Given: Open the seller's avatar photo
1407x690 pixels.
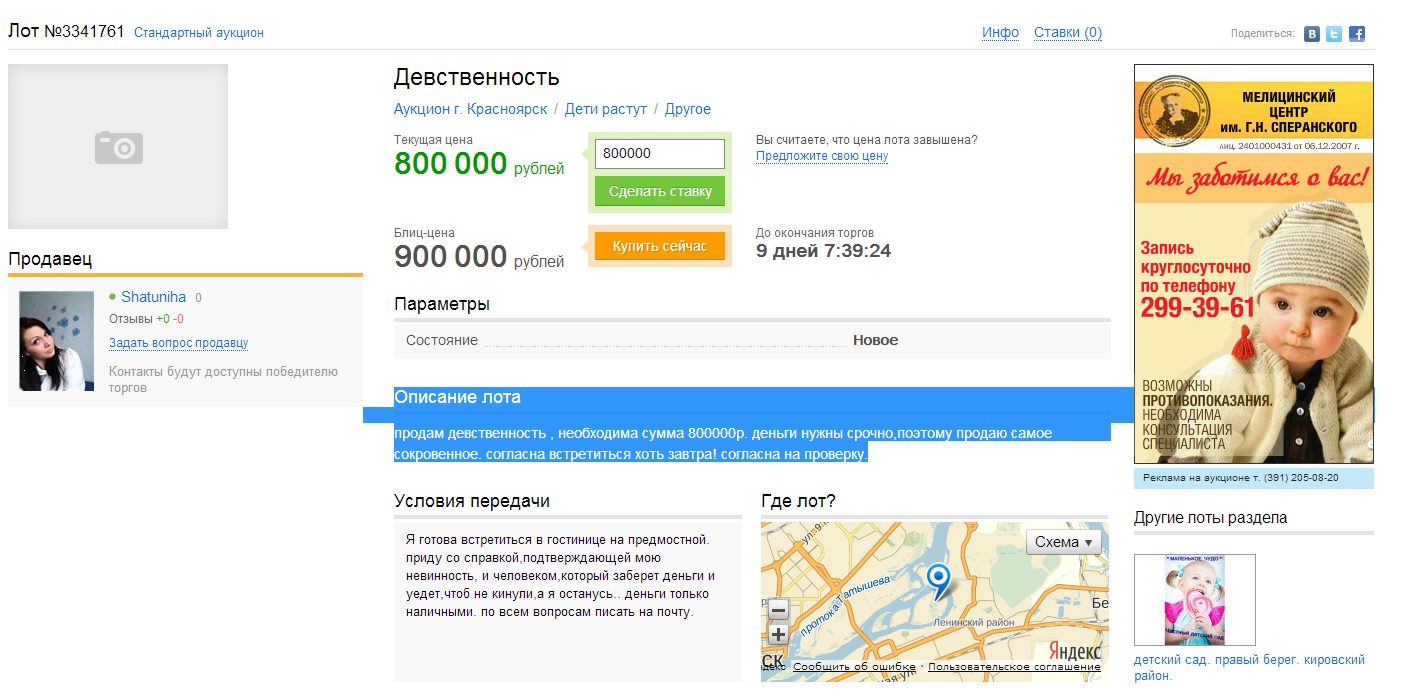Looking at the screenshot, I should (x=57, y=341).
